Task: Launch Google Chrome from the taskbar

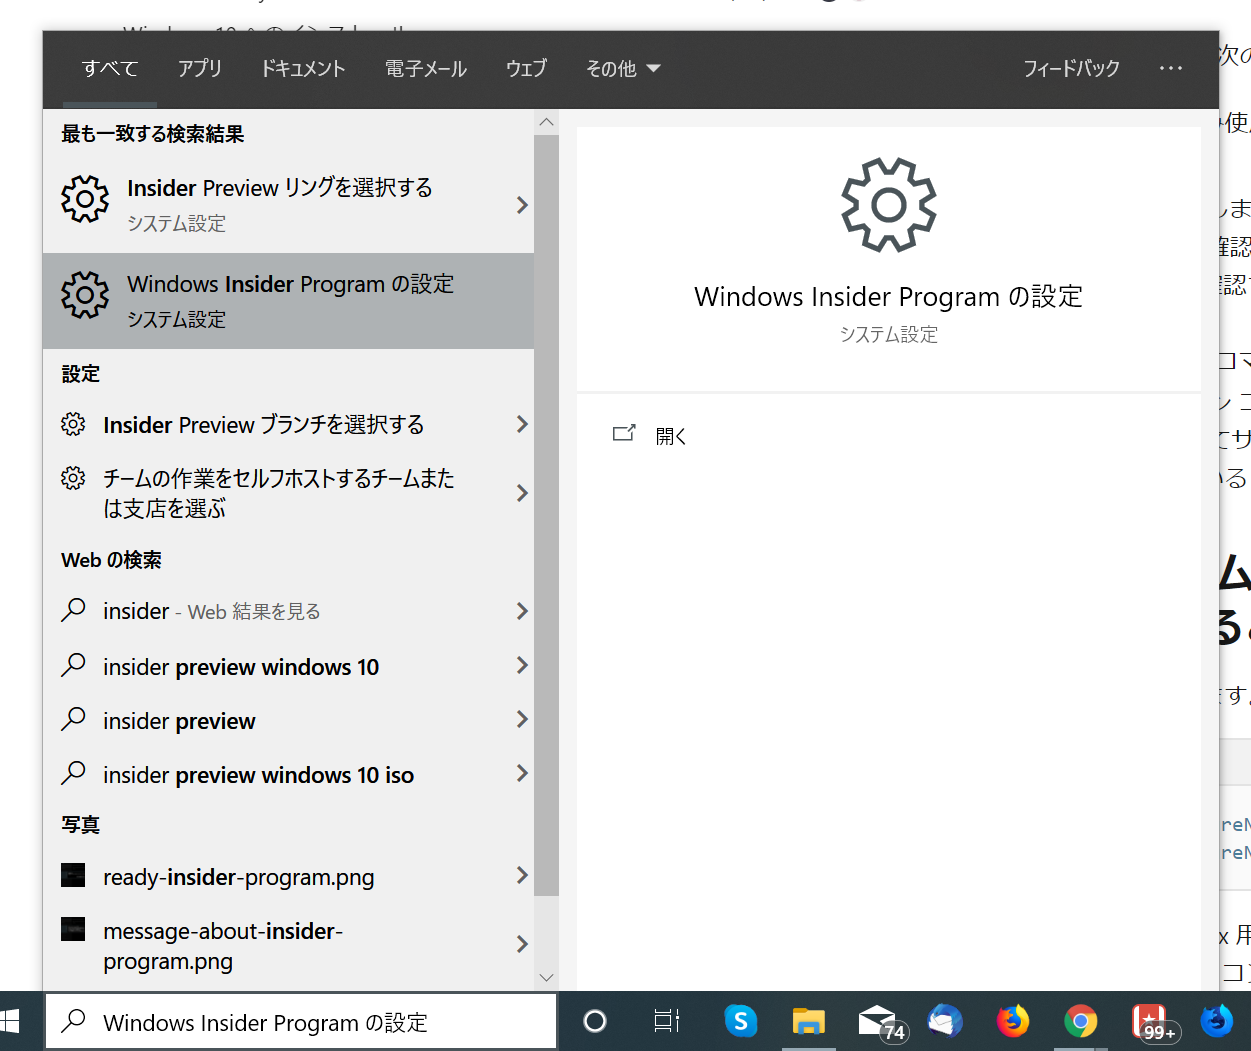Action: pos(1080,1021)
